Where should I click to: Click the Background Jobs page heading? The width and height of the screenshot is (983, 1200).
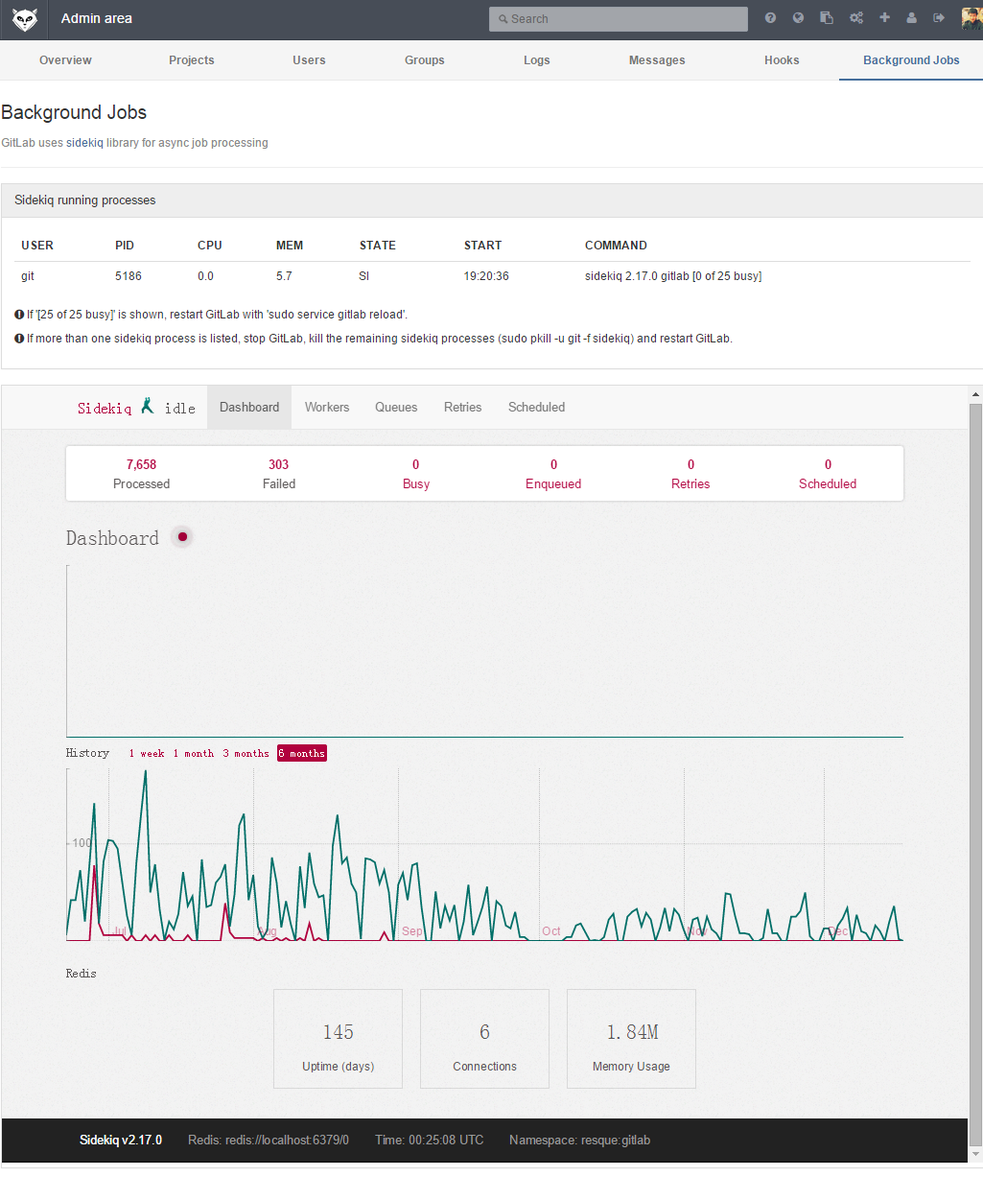[74, 113]
